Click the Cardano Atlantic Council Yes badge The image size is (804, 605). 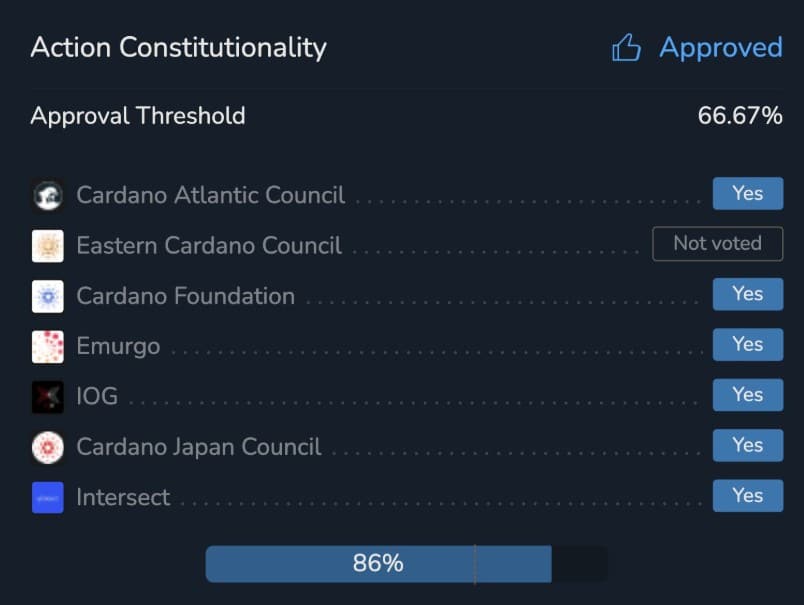pyautogui.click(x=747, y=194)
